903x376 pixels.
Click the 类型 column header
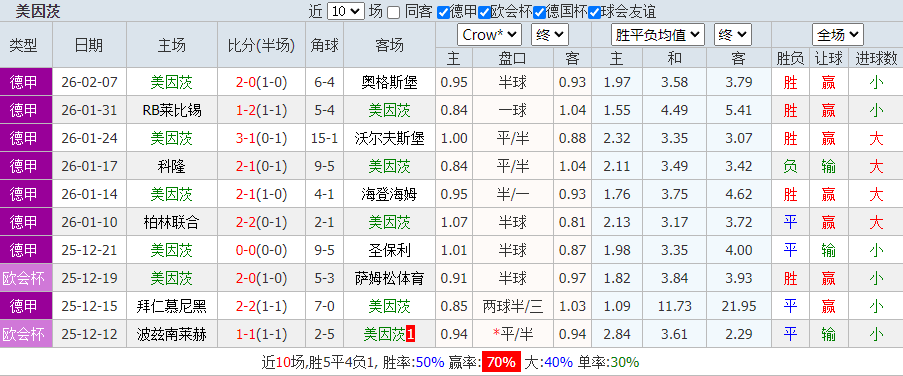(23, 45)
